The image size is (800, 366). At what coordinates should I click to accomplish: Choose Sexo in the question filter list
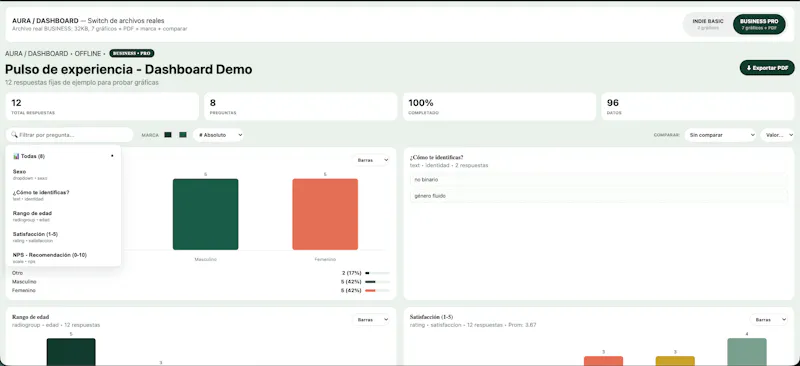[63, 174]
